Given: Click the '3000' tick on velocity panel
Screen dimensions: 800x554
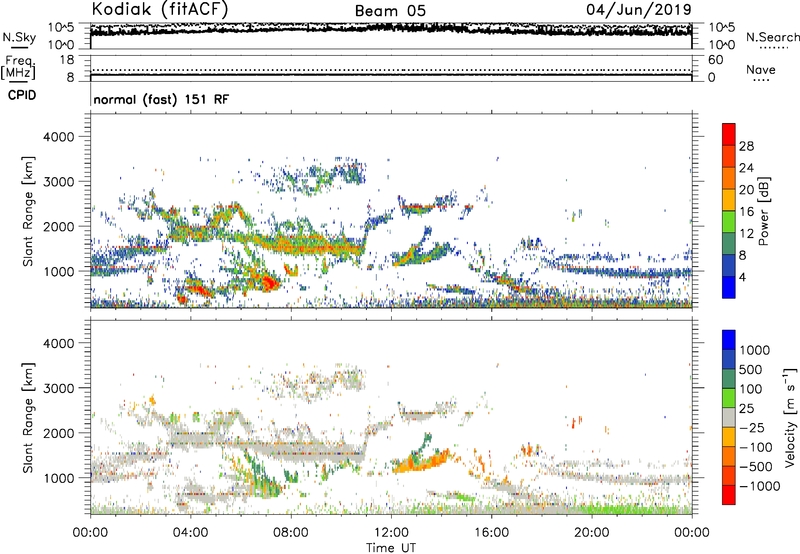Looking at the screenshot, I should (59, 388).
